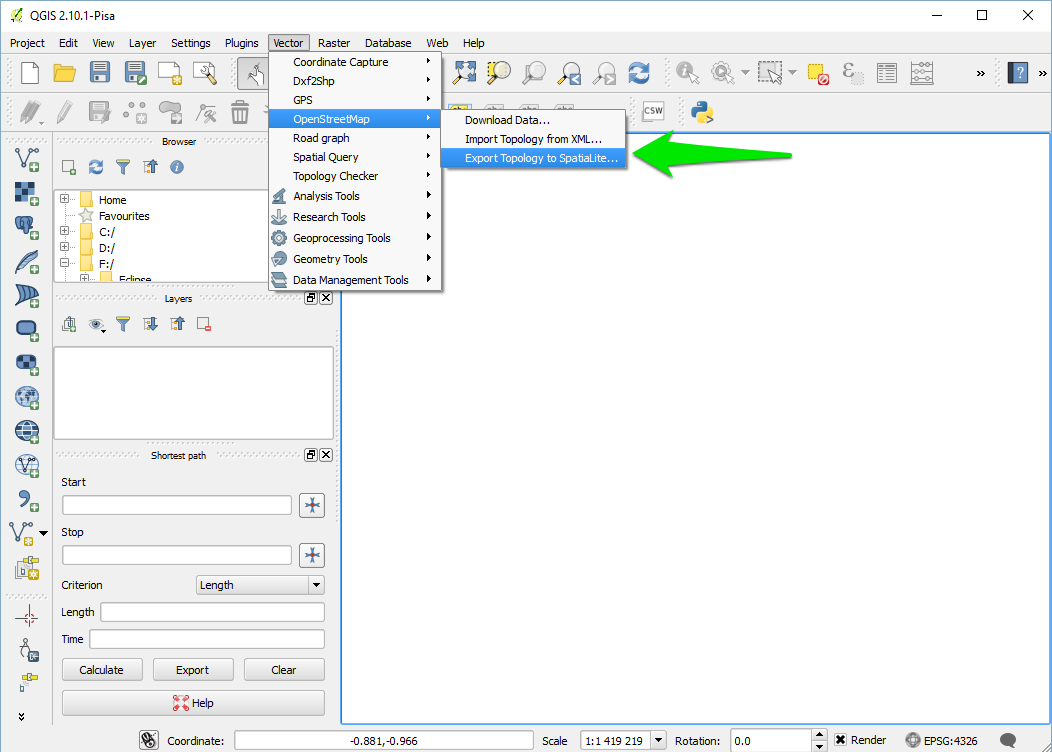Open the MetaSearch CSW catalog tool
This screenshot has height=752, width=1052.
click(652, 112)
